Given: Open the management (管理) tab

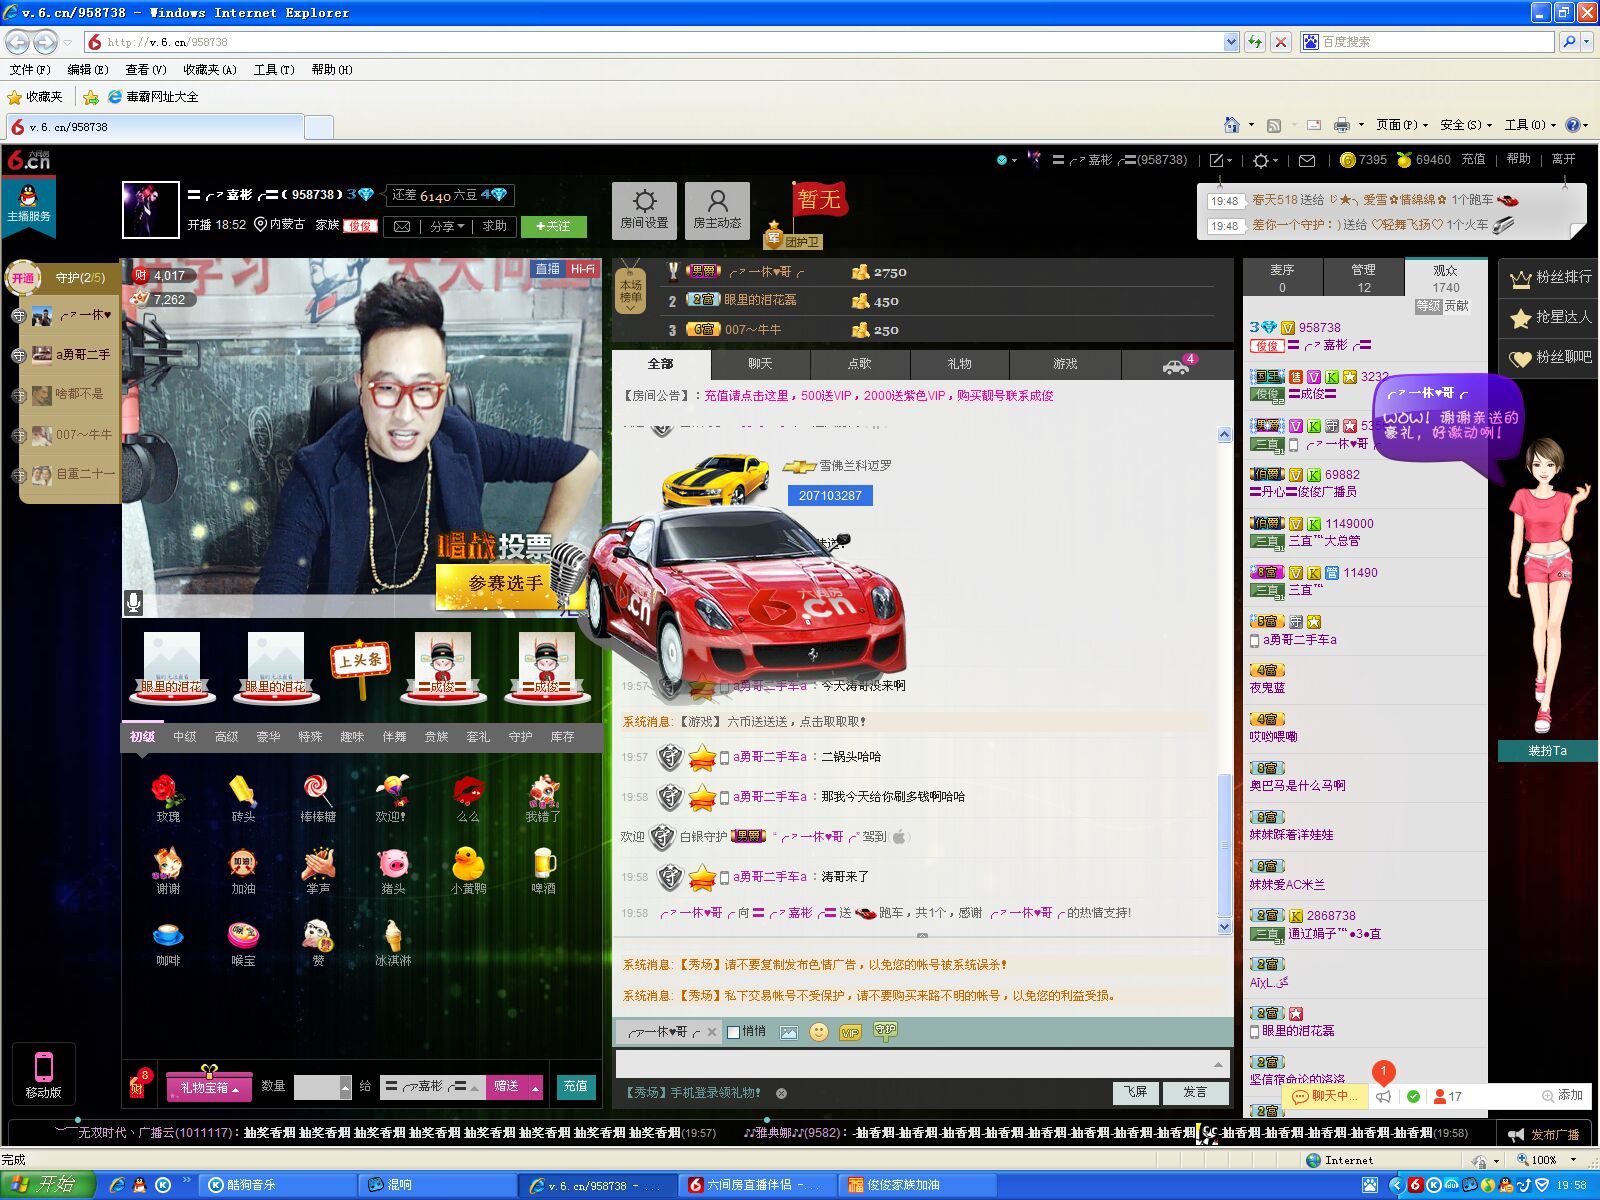Looking at the screenshot, I should click(1363, 278).
